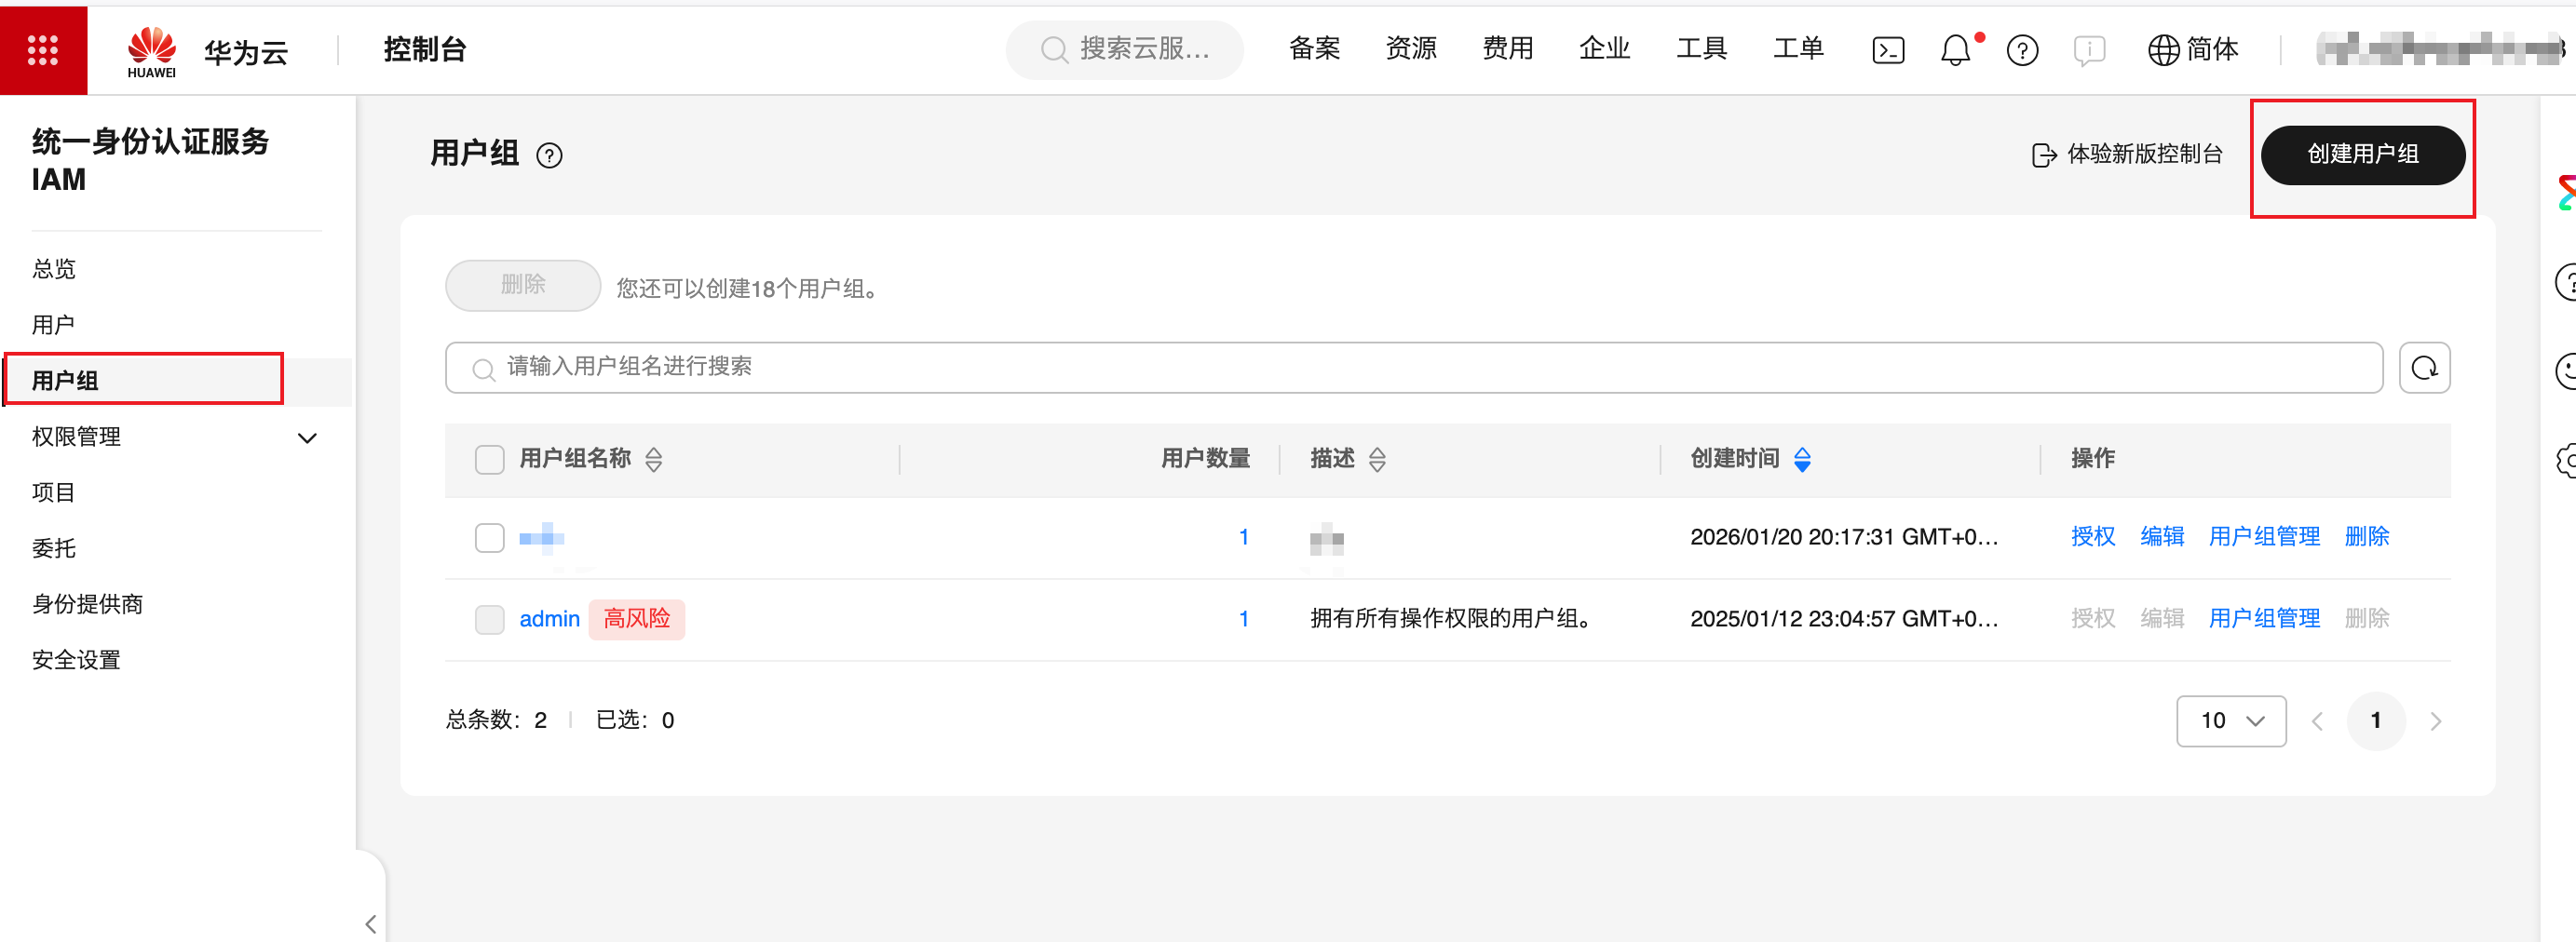Viewport: 2576px width, 942px height.
Task: Open the service list grid icon
Action: (42, 50)
